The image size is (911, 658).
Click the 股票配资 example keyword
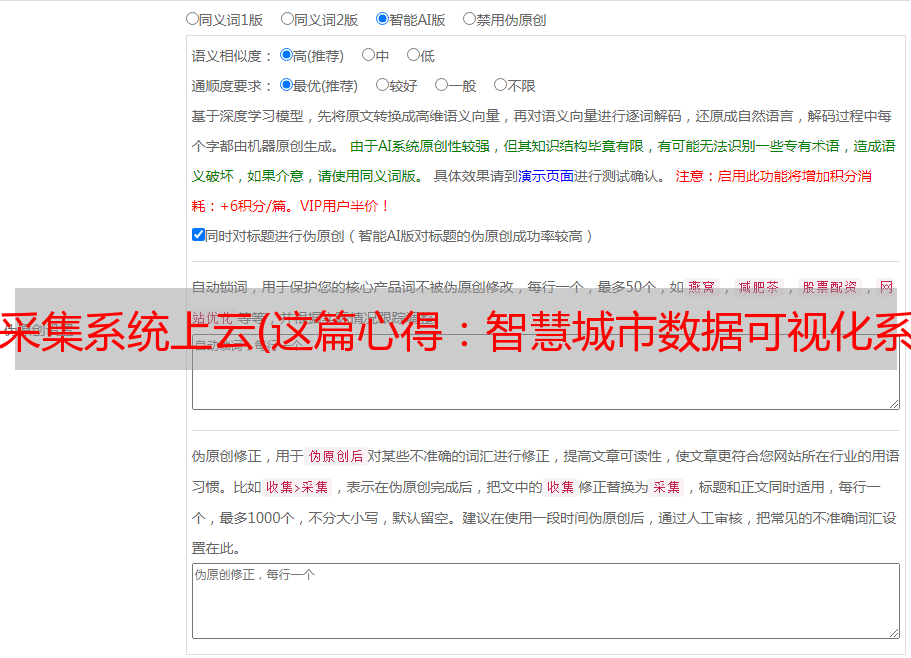click(830, 287)
